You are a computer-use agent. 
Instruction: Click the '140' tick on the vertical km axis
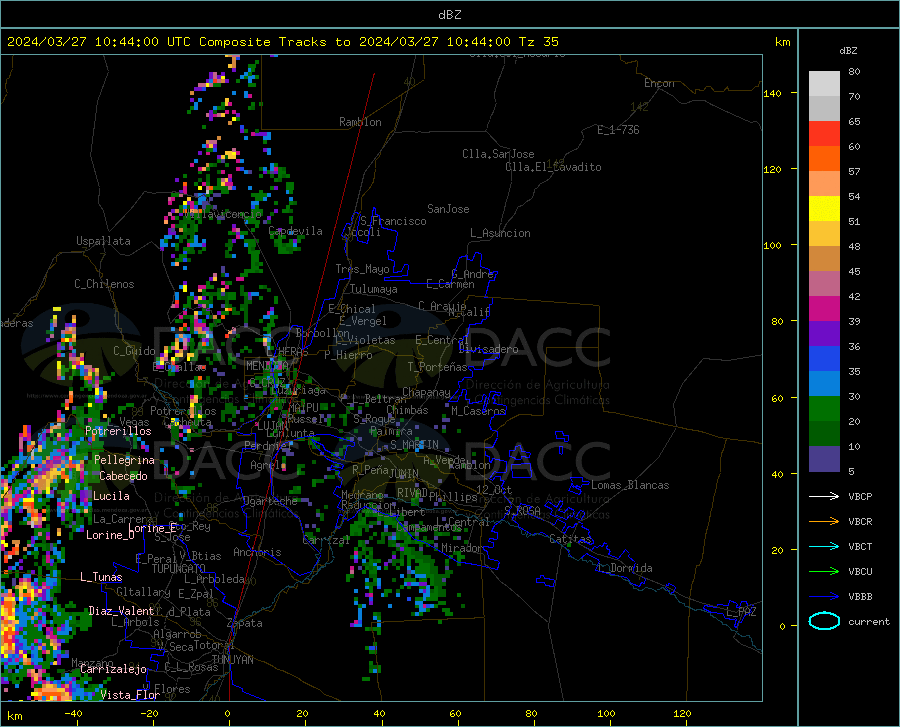coord(772,93)
